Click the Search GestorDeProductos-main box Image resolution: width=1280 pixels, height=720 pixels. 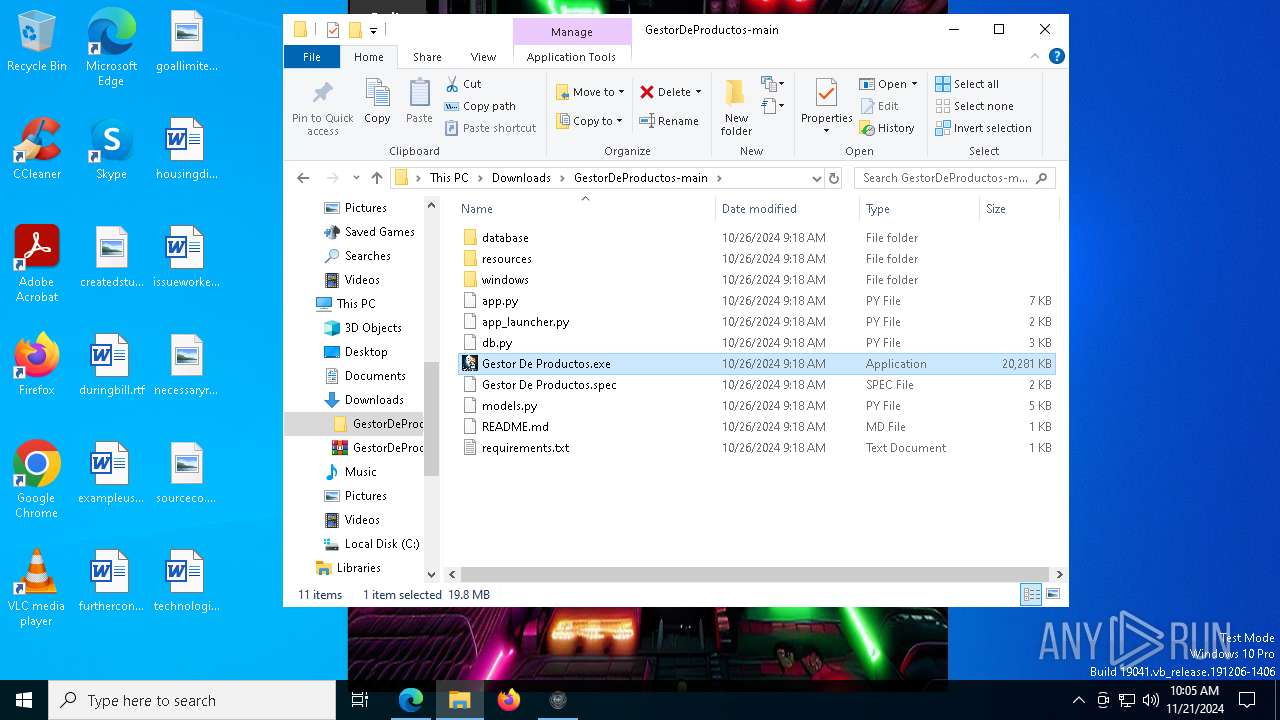pos(954,178)
